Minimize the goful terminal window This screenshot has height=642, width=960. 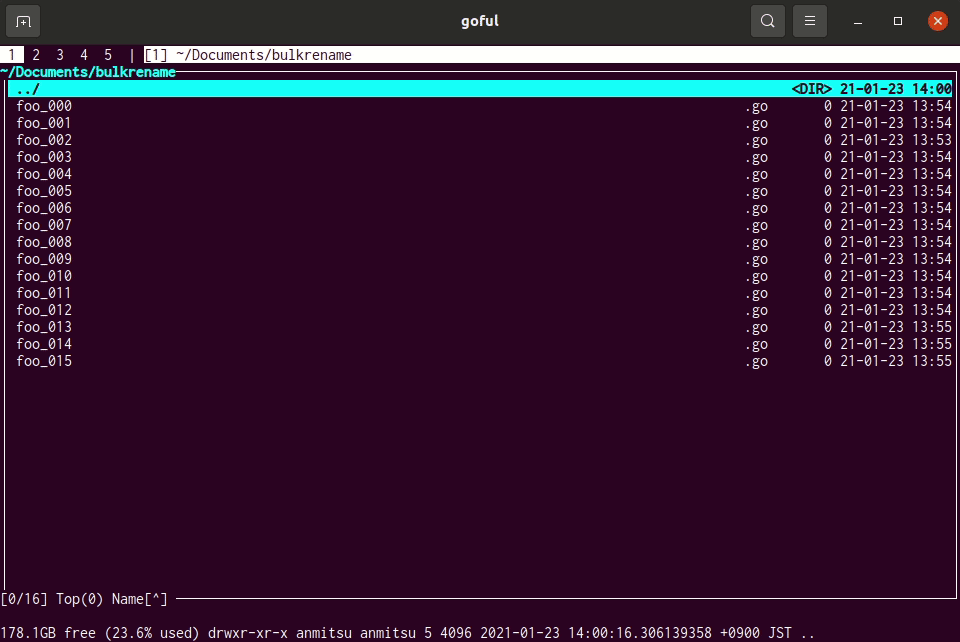(858, 21)
